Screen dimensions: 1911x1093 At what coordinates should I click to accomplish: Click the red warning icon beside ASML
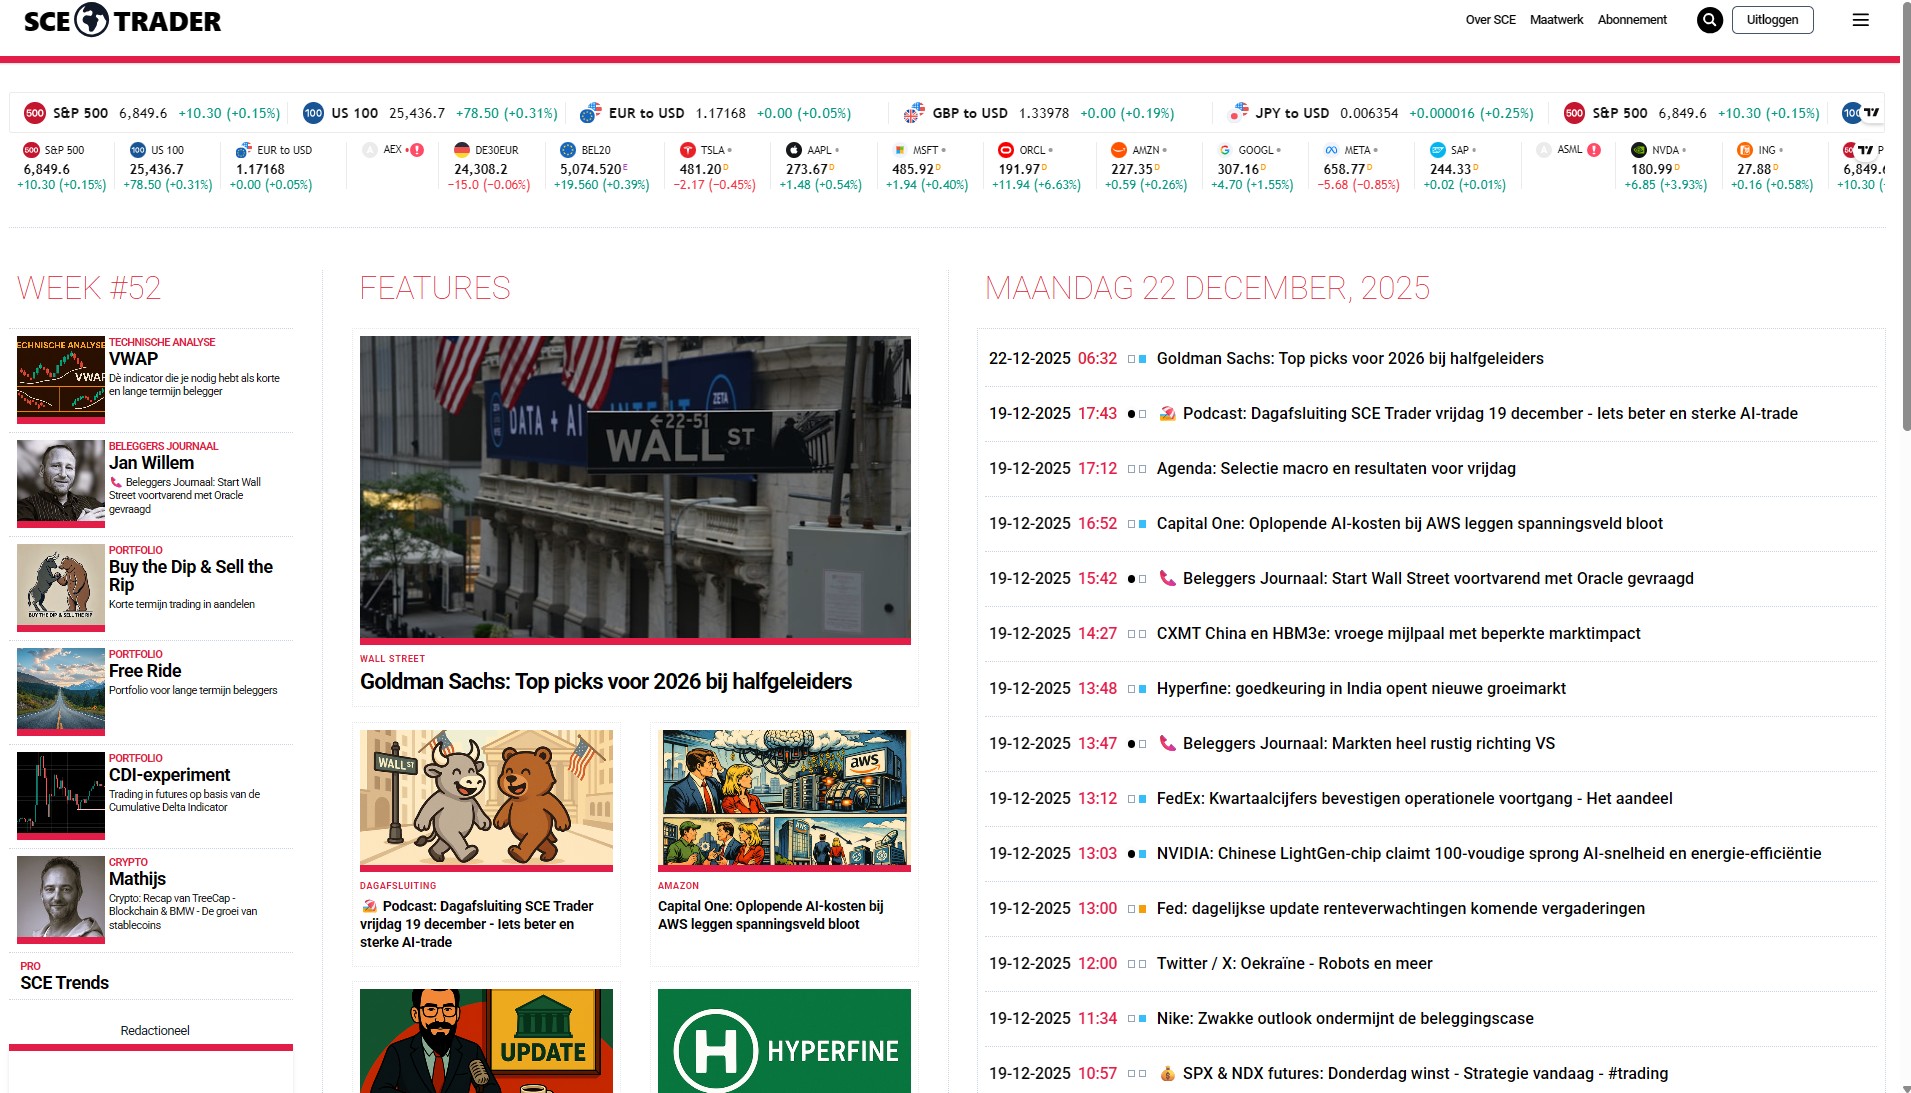[x=1594, y=150]
